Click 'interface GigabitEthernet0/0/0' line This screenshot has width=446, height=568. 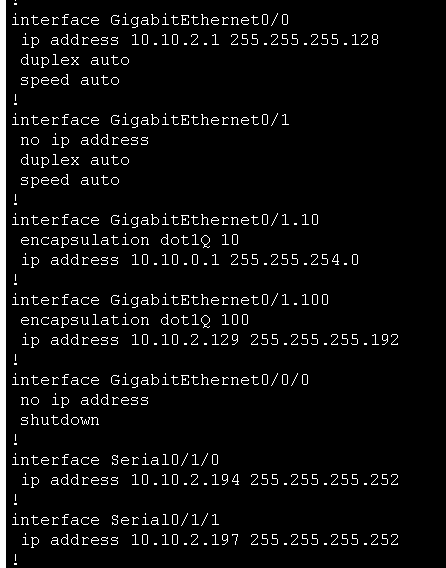[160, 380]
